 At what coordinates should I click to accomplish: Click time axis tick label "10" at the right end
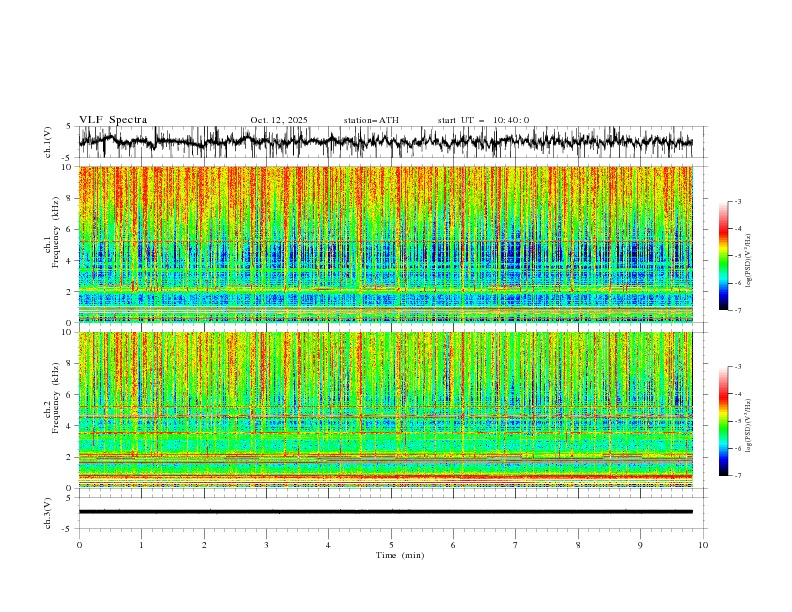703,545
